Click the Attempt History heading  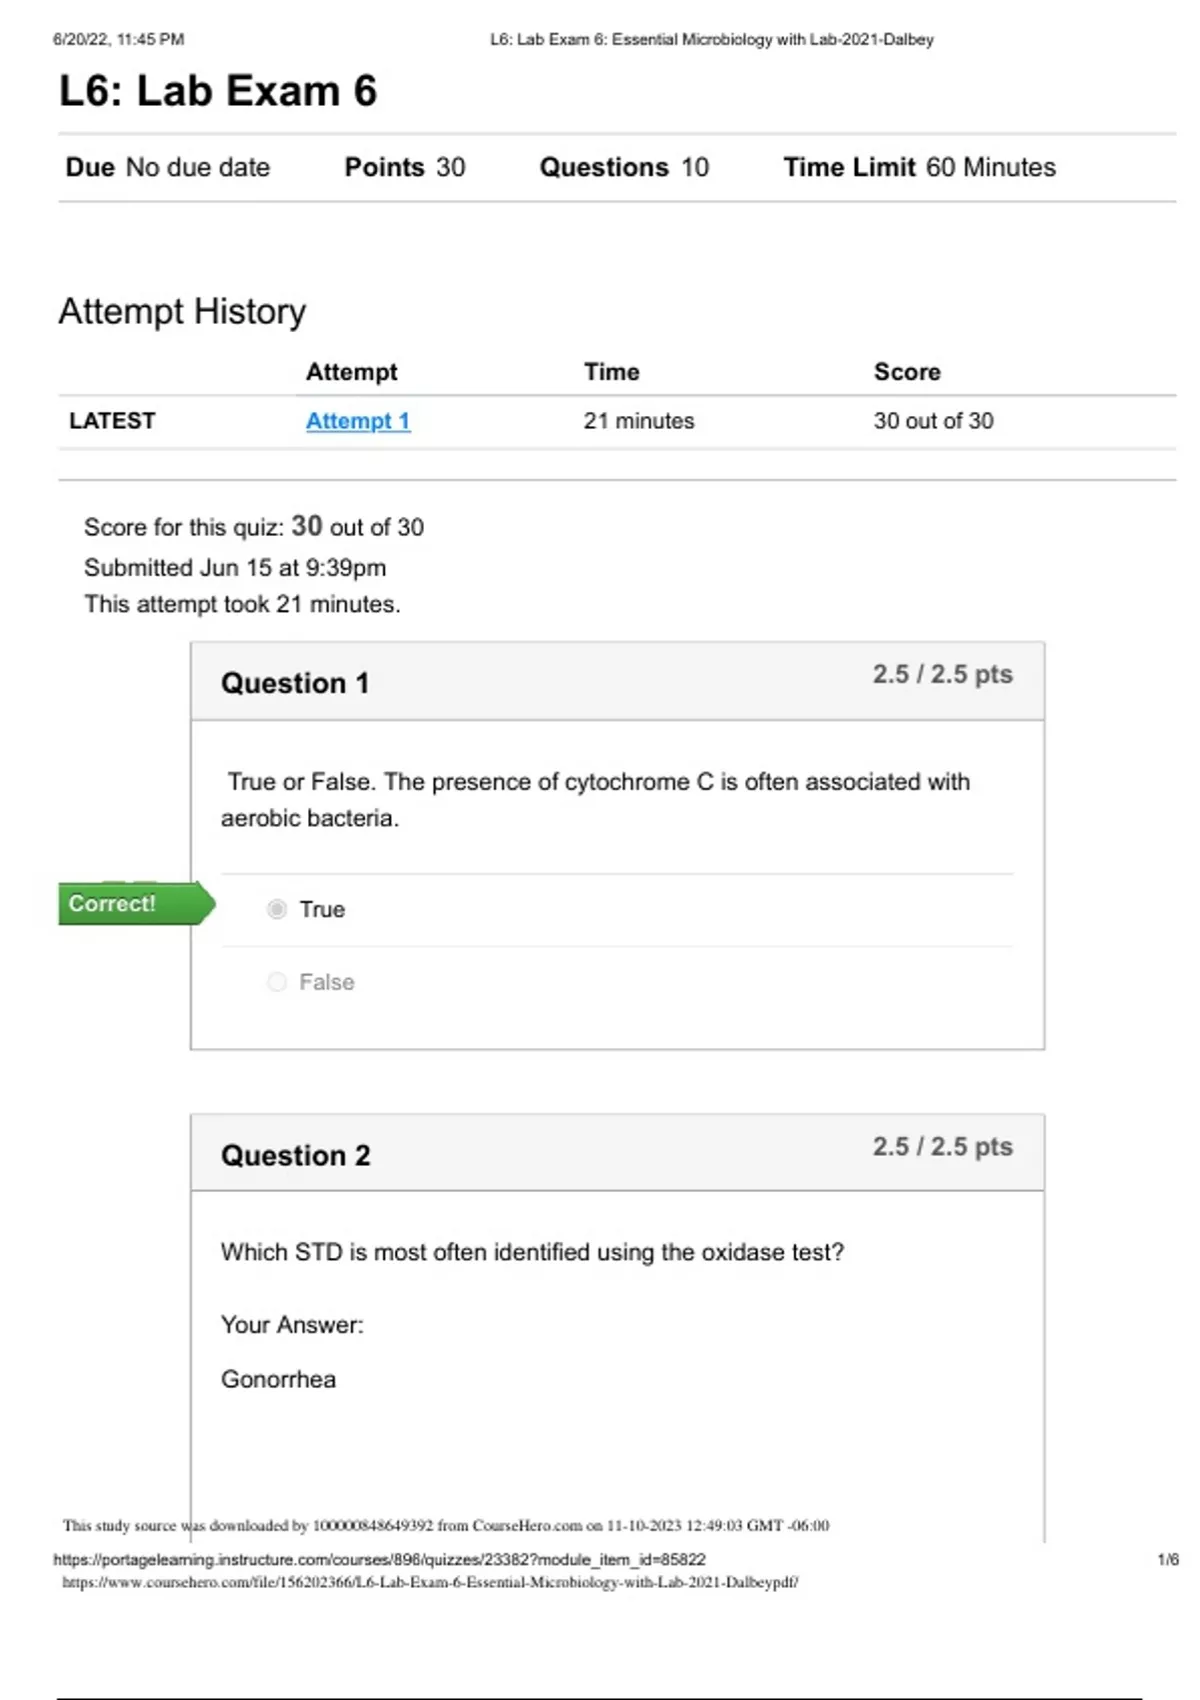(182, 311)
